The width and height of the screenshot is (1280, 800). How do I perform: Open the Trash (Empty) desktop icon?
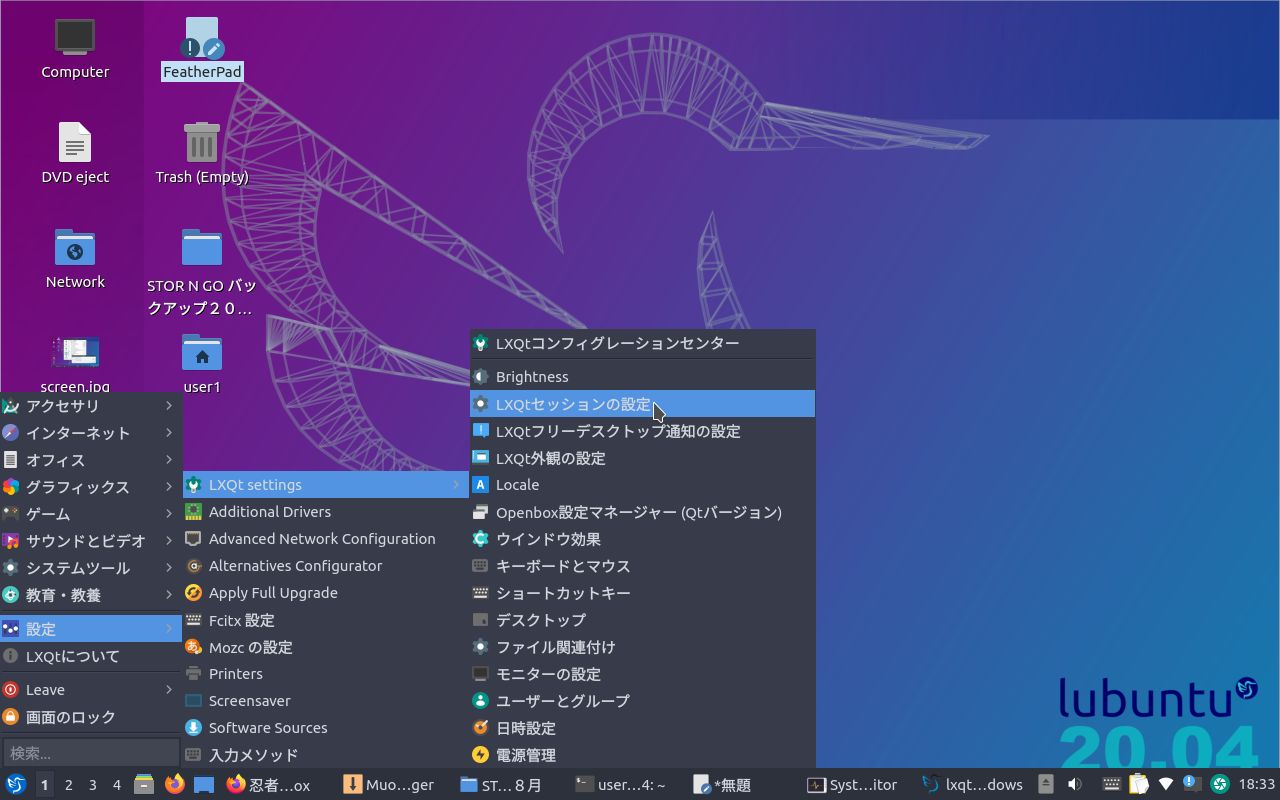click(x=202, y=153)
